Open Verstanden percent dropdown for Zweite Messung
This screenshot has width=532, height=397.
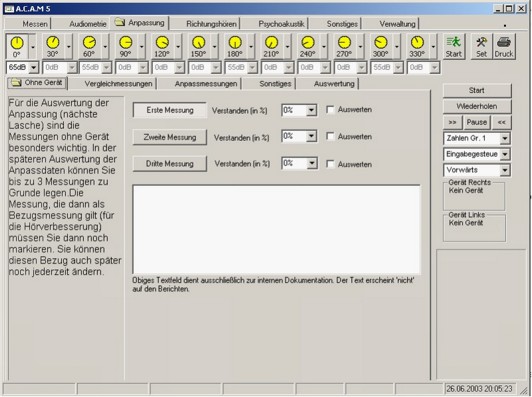coord(311,136)
